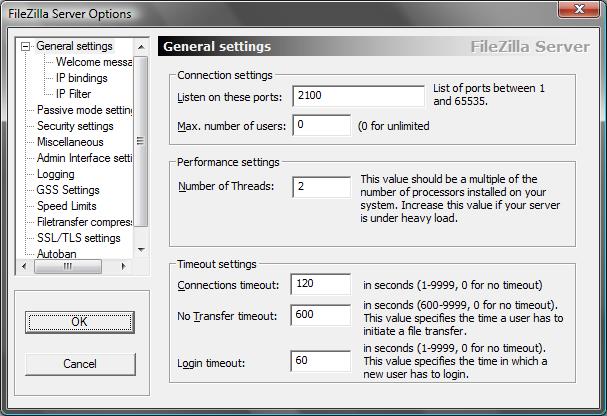
Task: Select Passive mode settings tree item
Action: click(84, 110)
